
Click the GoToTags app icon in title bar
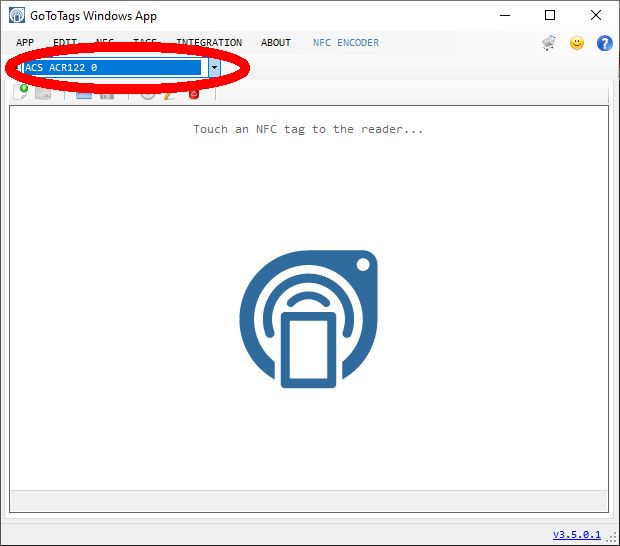(16, 16)
